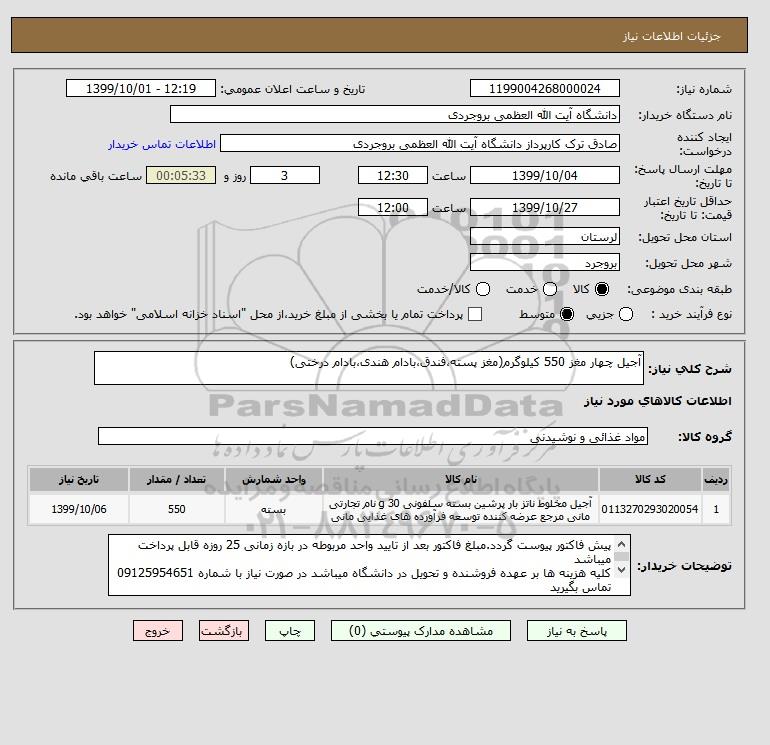
Task: Click the جزئیات اطلاعات نیاز page header
Action: 671,36
